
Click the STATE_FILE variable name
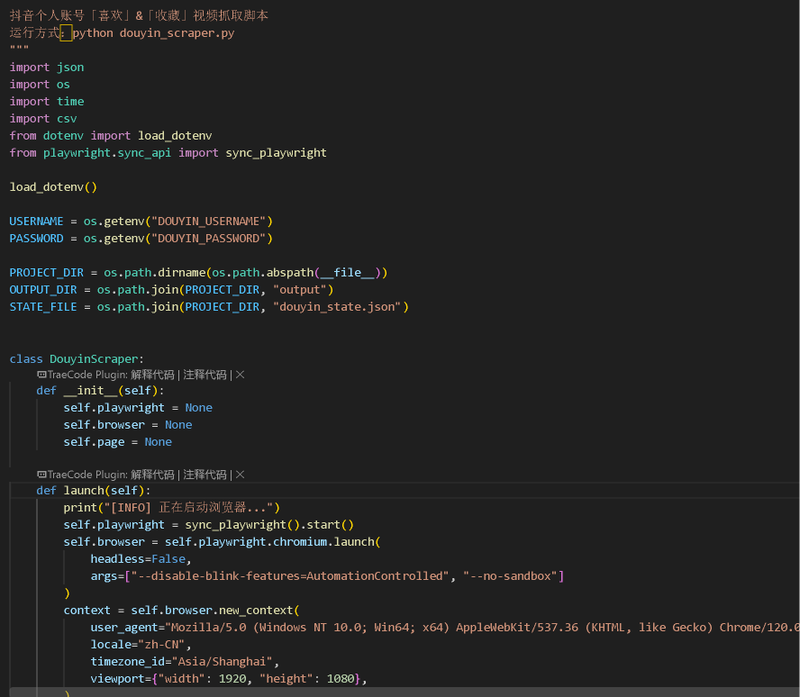(43, 307)
